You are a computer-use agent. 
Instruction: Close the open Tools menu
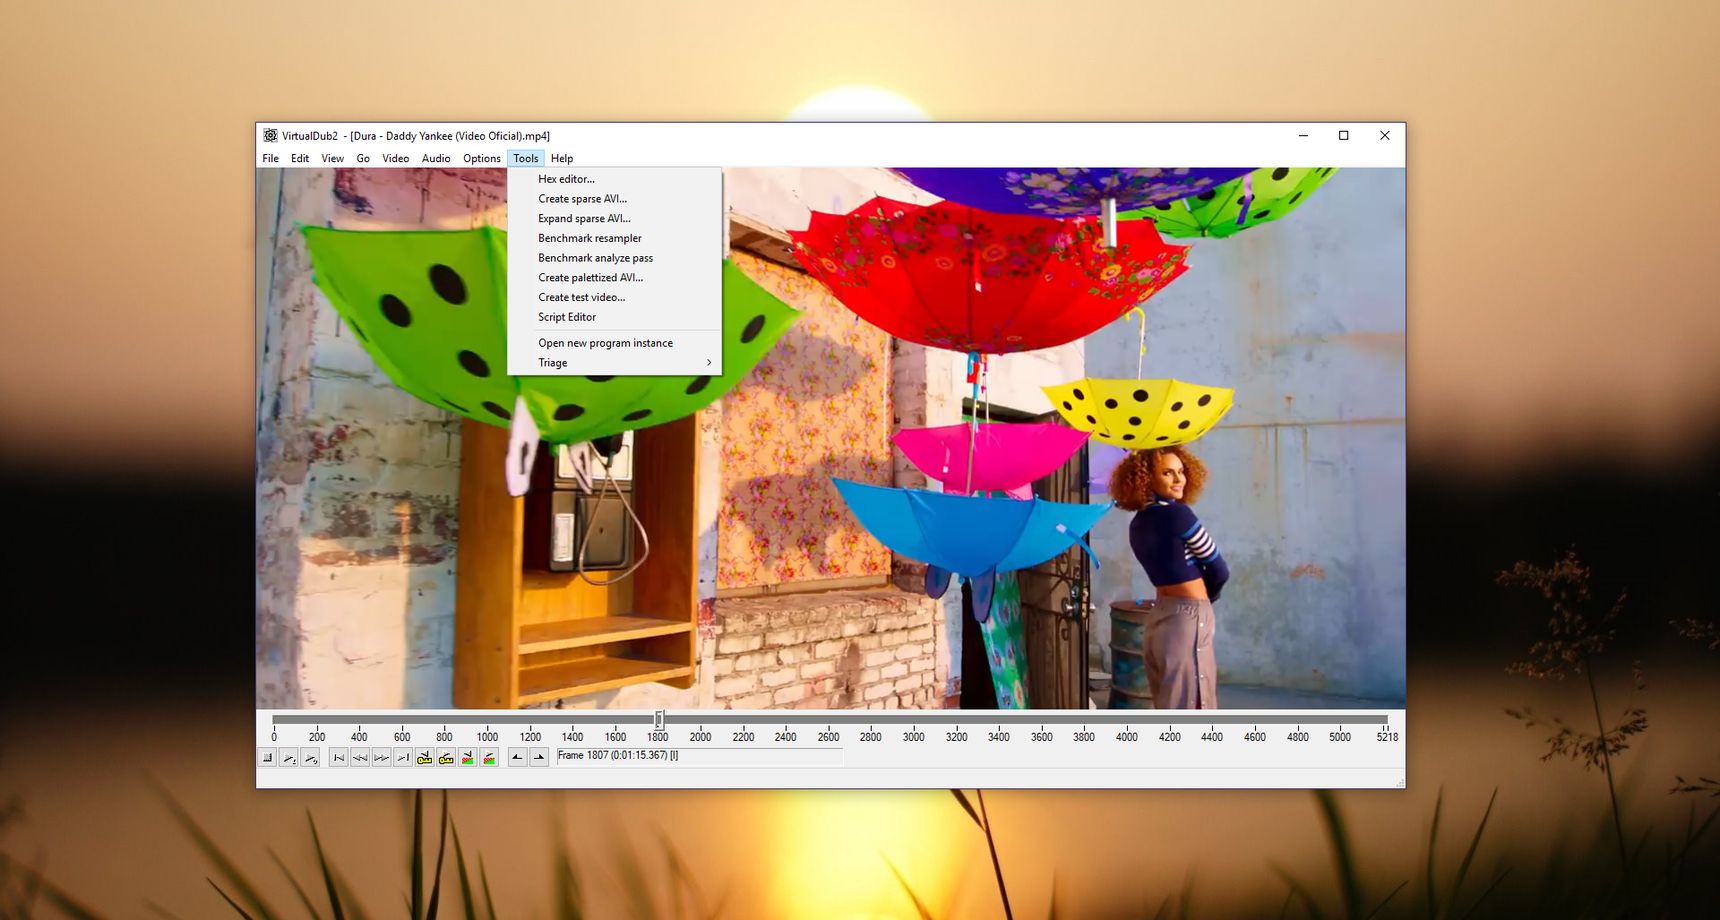tap(526, 158)
